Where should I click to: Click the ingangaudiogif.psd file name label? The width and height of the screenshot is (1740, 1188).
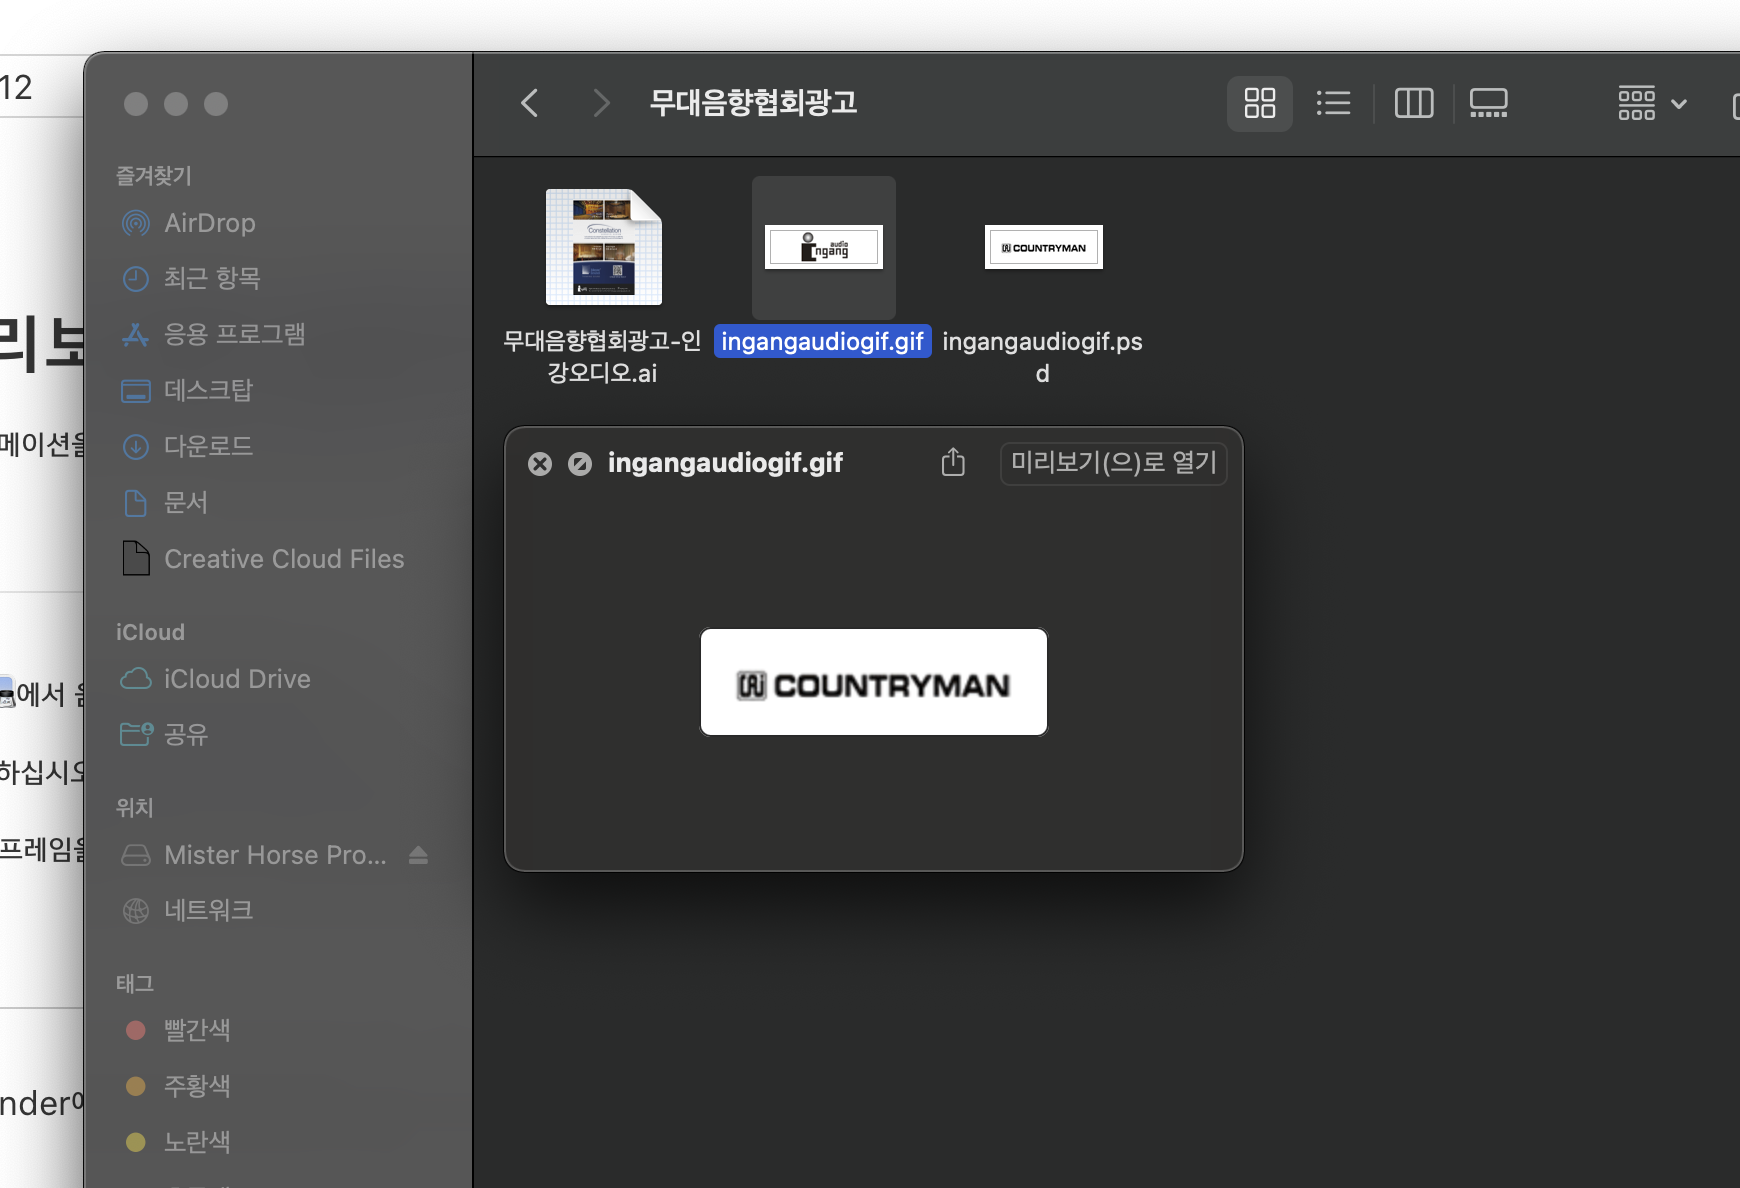[x=1042, y=357]
